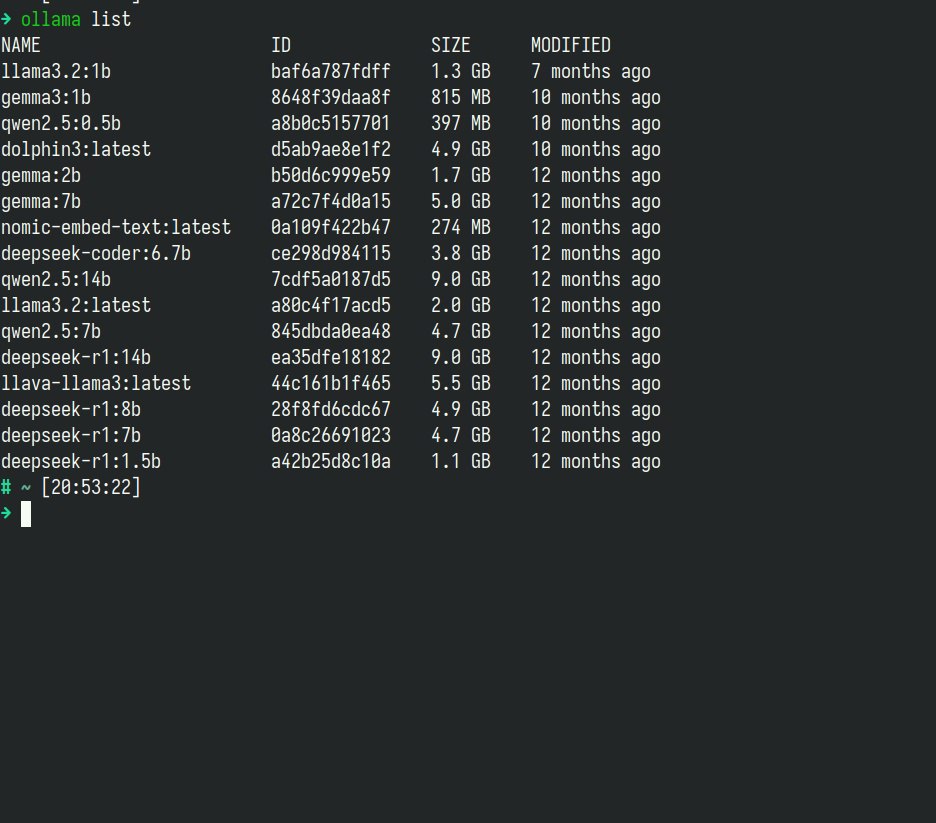Viewport: 936px width, 823px height.
Task: Click the NAME column header
Action: pyautogui.click(x=21, y=45)
